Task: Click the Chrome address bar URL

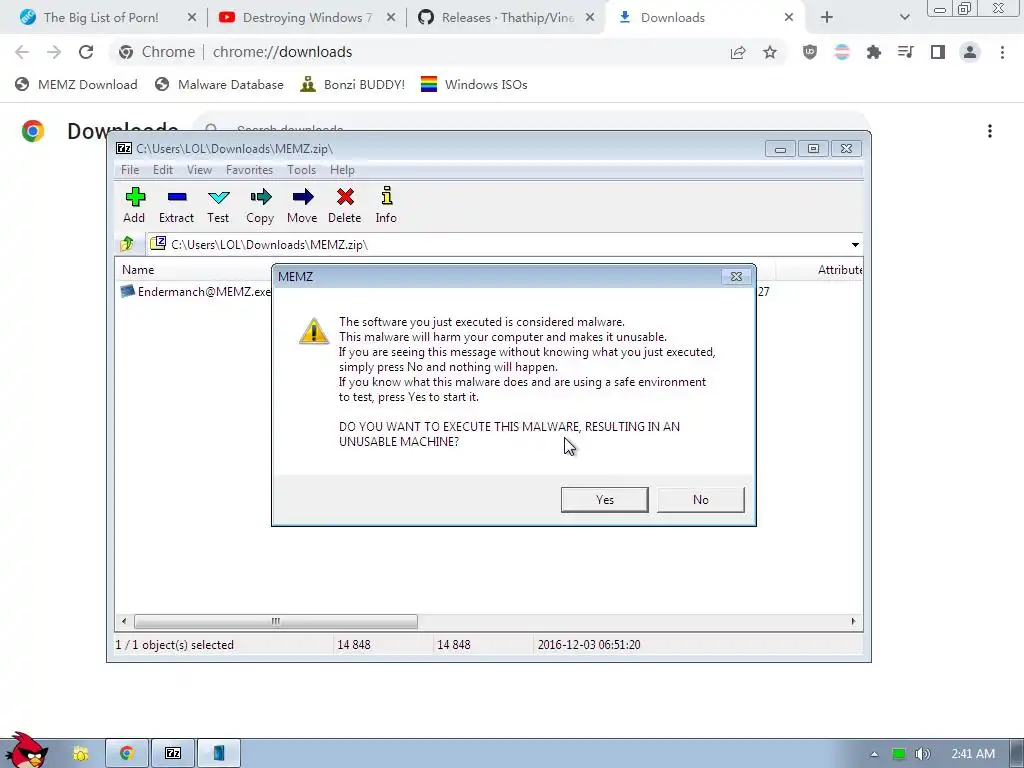Action: 282,52
